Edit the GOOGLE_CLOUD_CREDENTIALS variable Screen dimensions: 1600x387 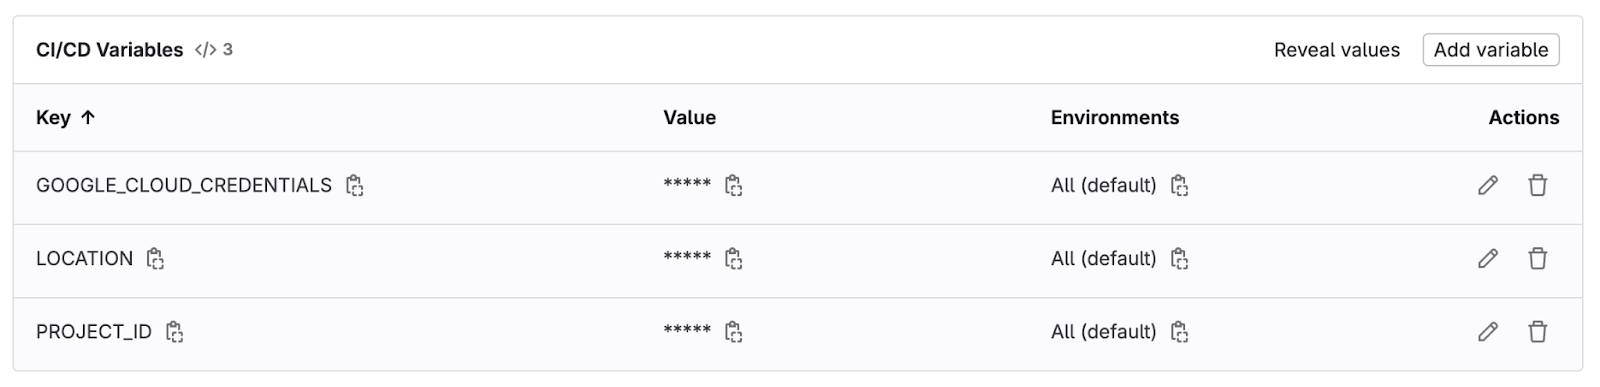click(x=1488, y=185)
